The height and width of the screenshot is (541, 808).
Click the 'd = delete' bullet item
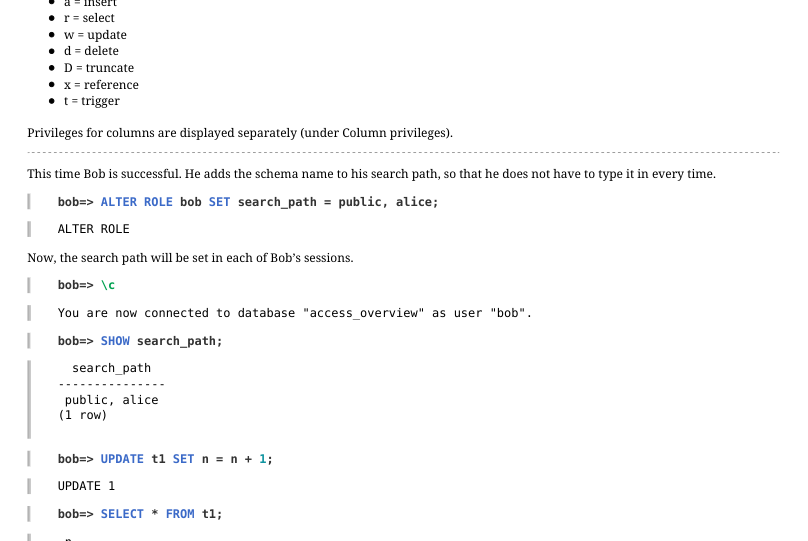pos(91,51)
